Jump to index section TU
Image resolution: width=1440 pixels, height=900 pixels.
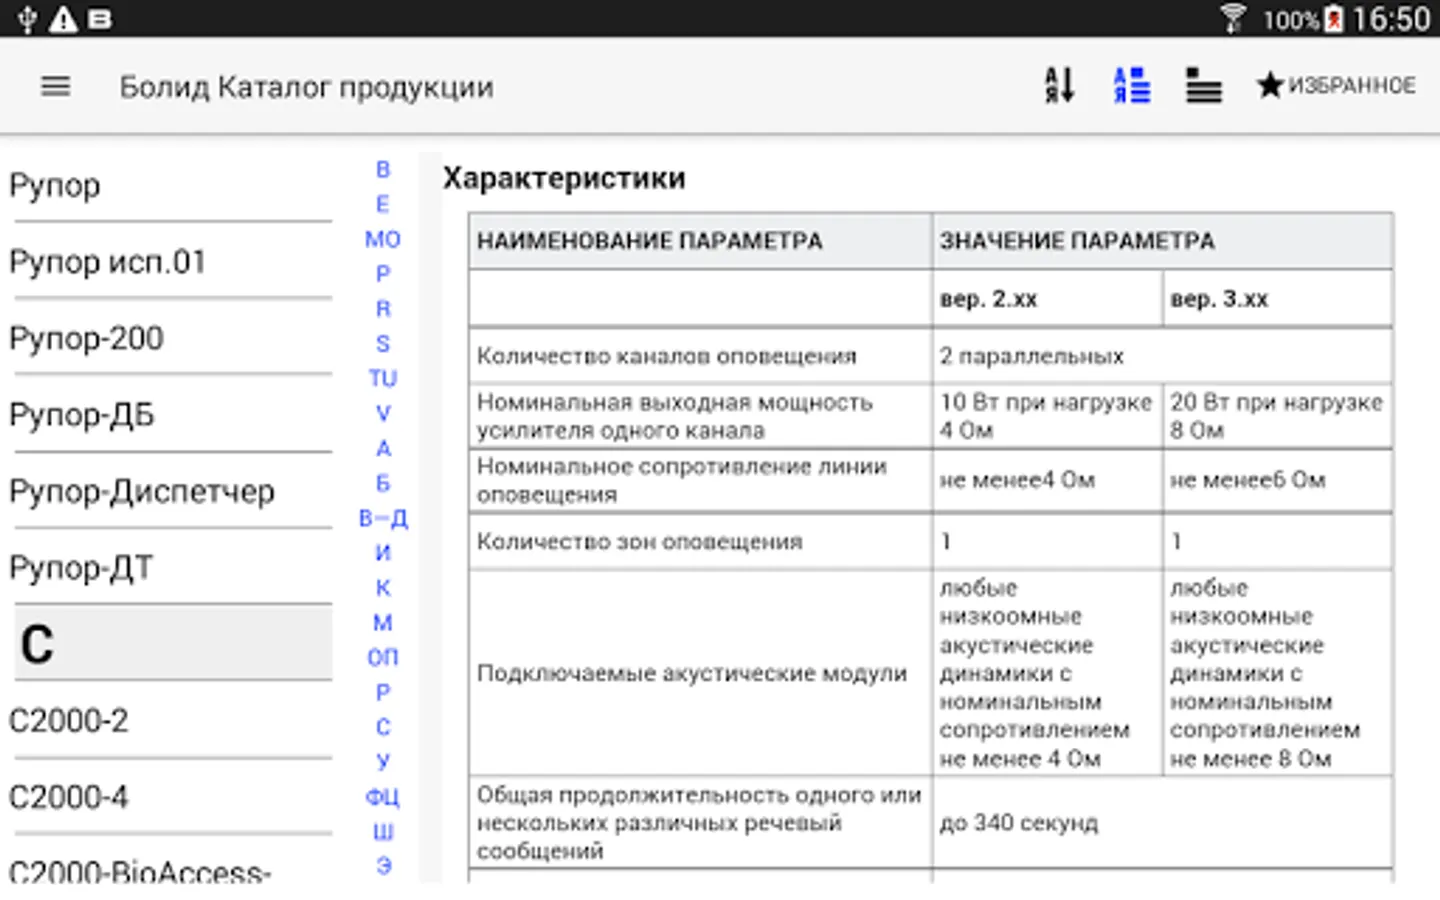pyautogui.click(x=383, y=378)
